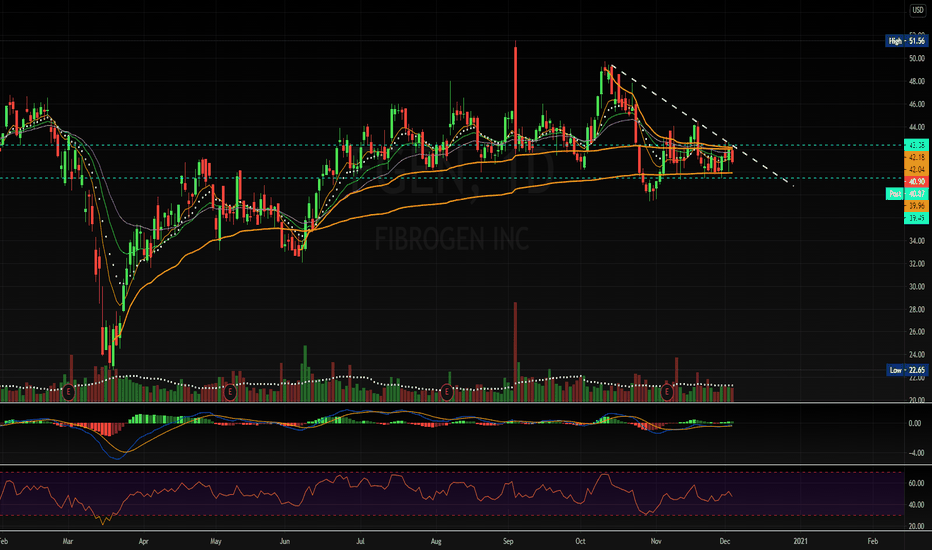Click the tall red September spike candle
This screenshot has height=550, width=932.
515,95
